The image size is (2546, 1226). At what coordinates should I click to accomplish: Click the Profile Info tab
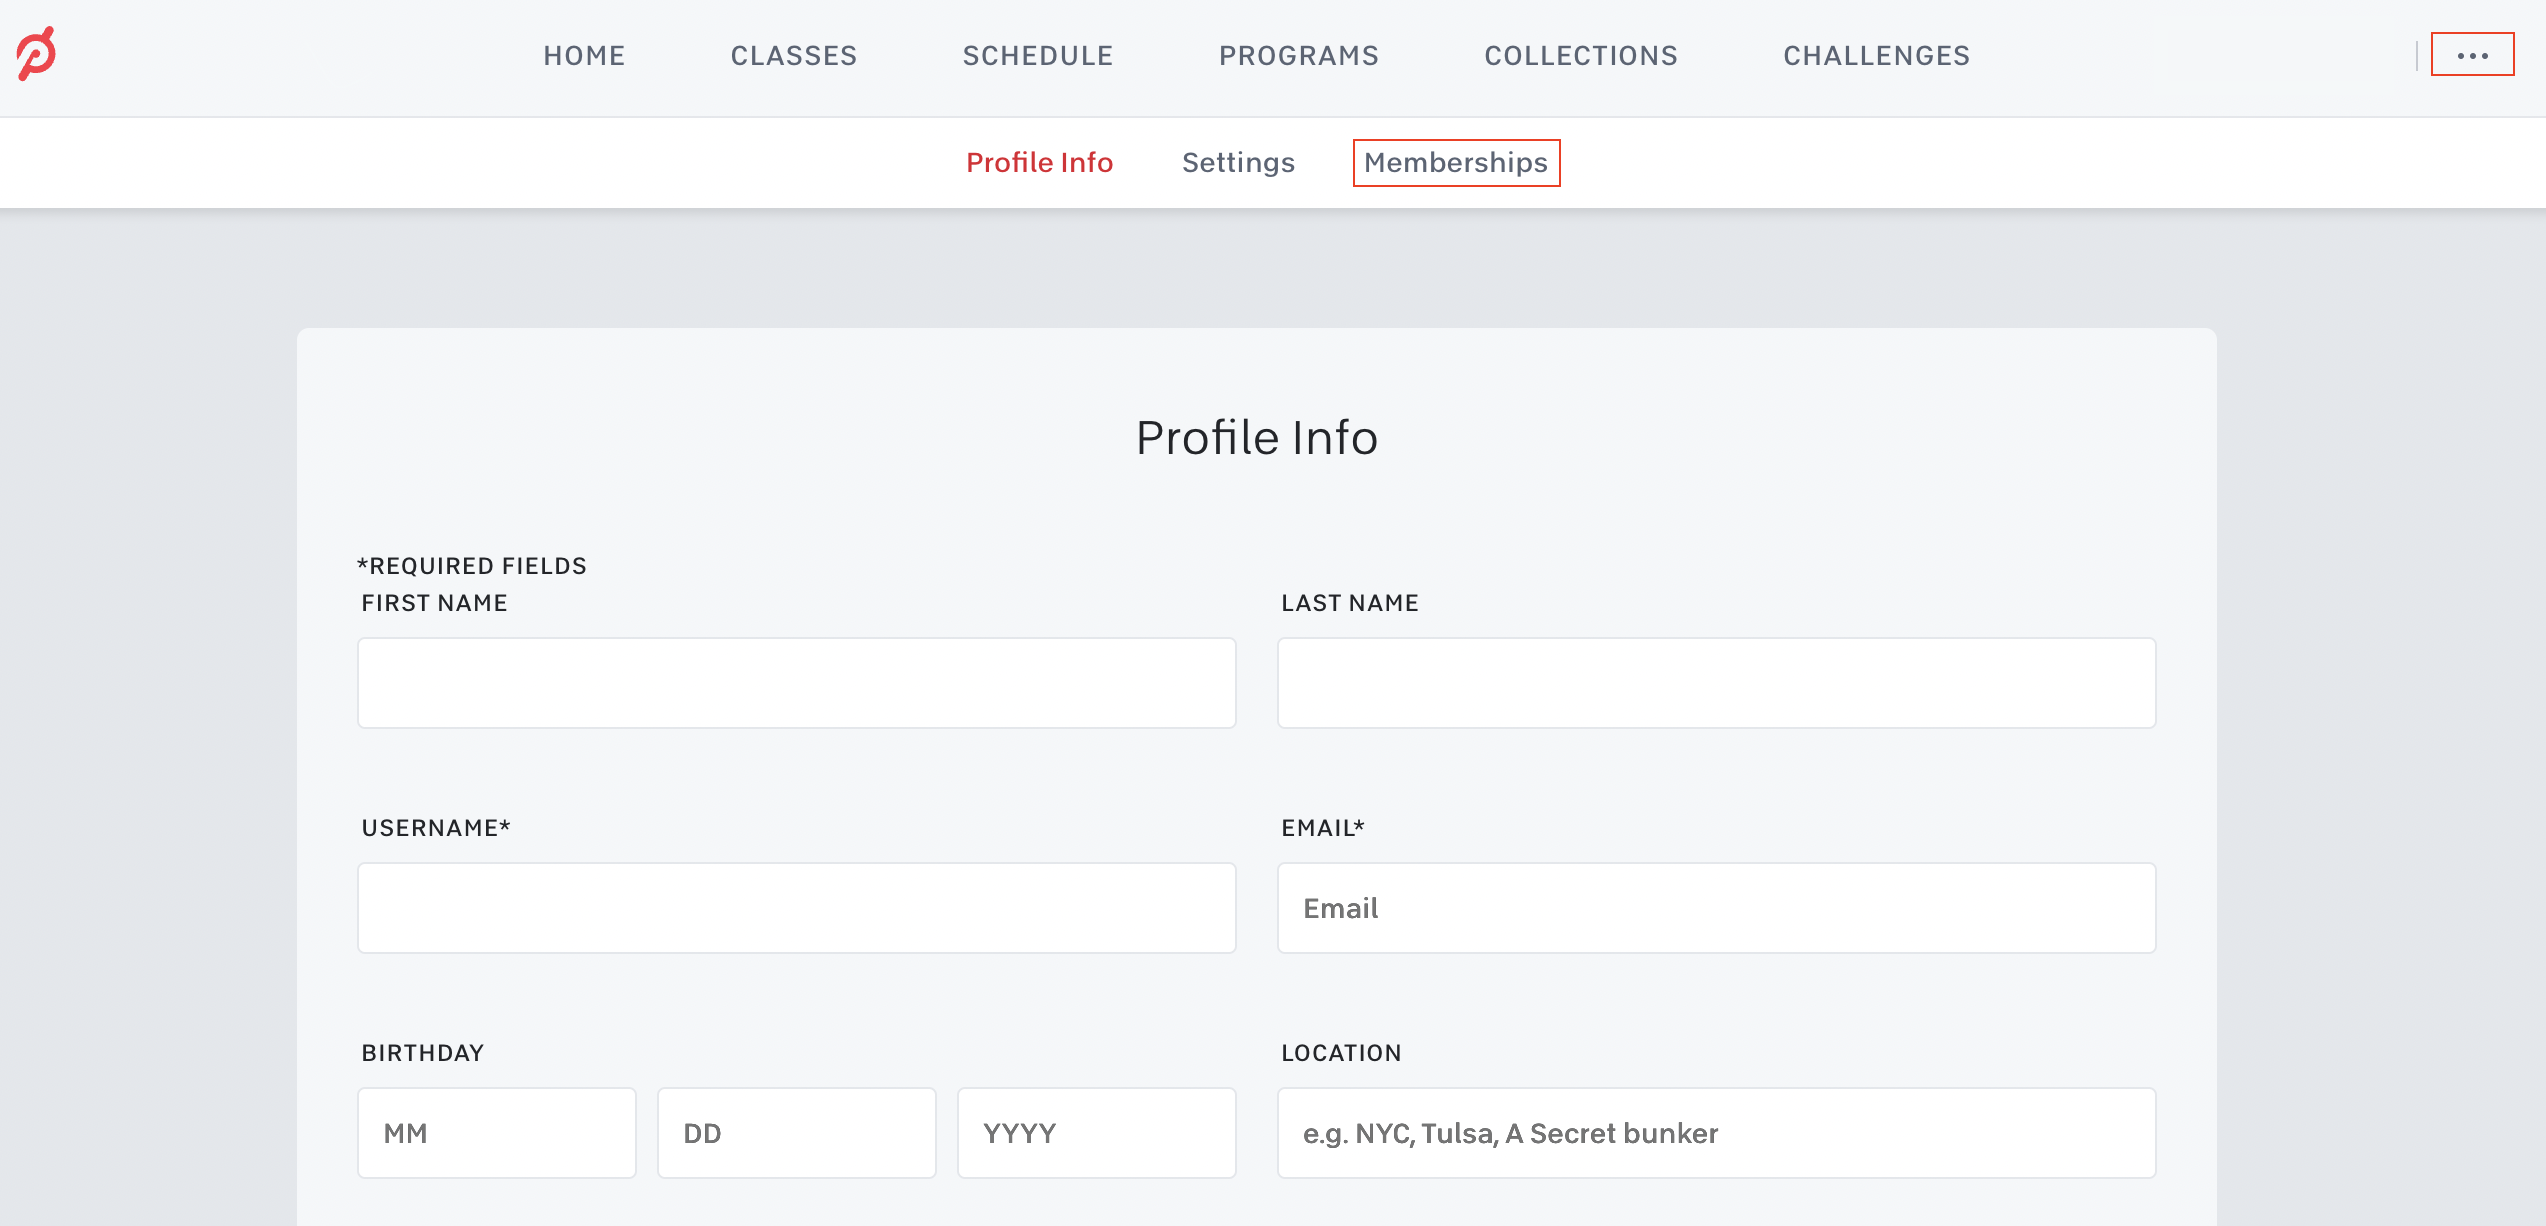(x=1041, y=162)
